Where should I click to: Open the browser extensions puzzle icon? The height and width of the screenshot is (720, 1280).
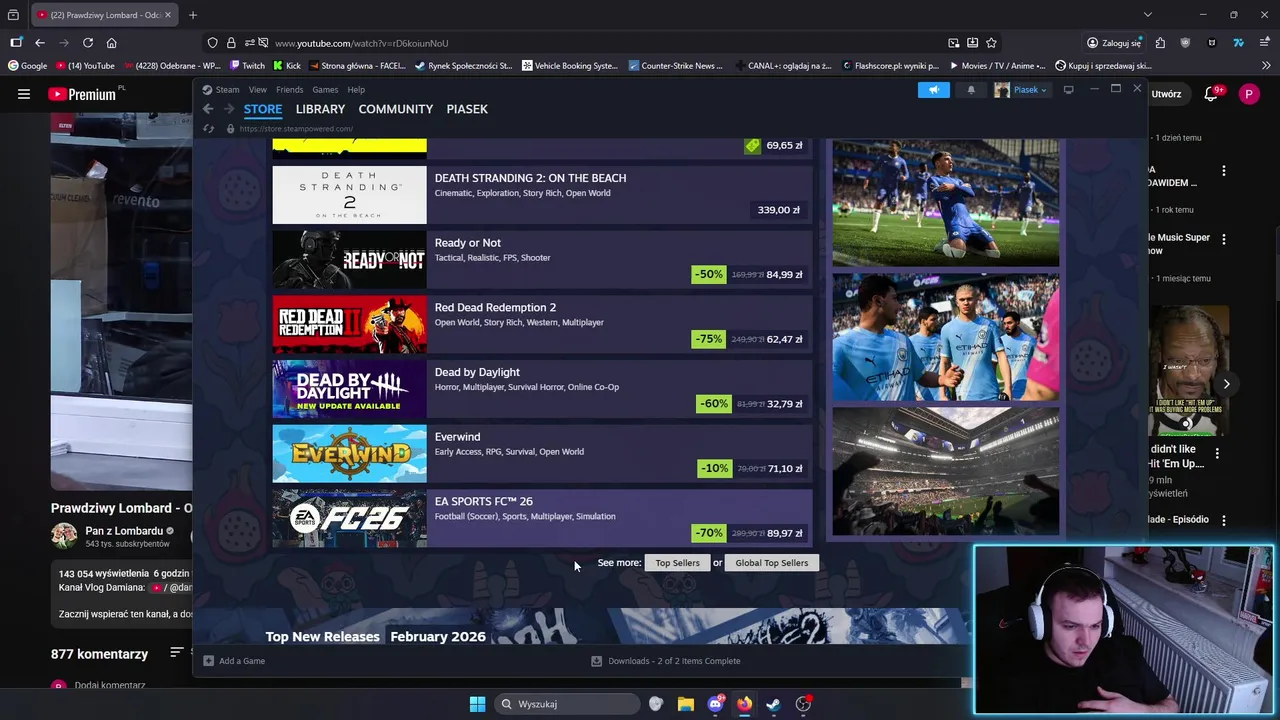click(x=1160, y=43)
